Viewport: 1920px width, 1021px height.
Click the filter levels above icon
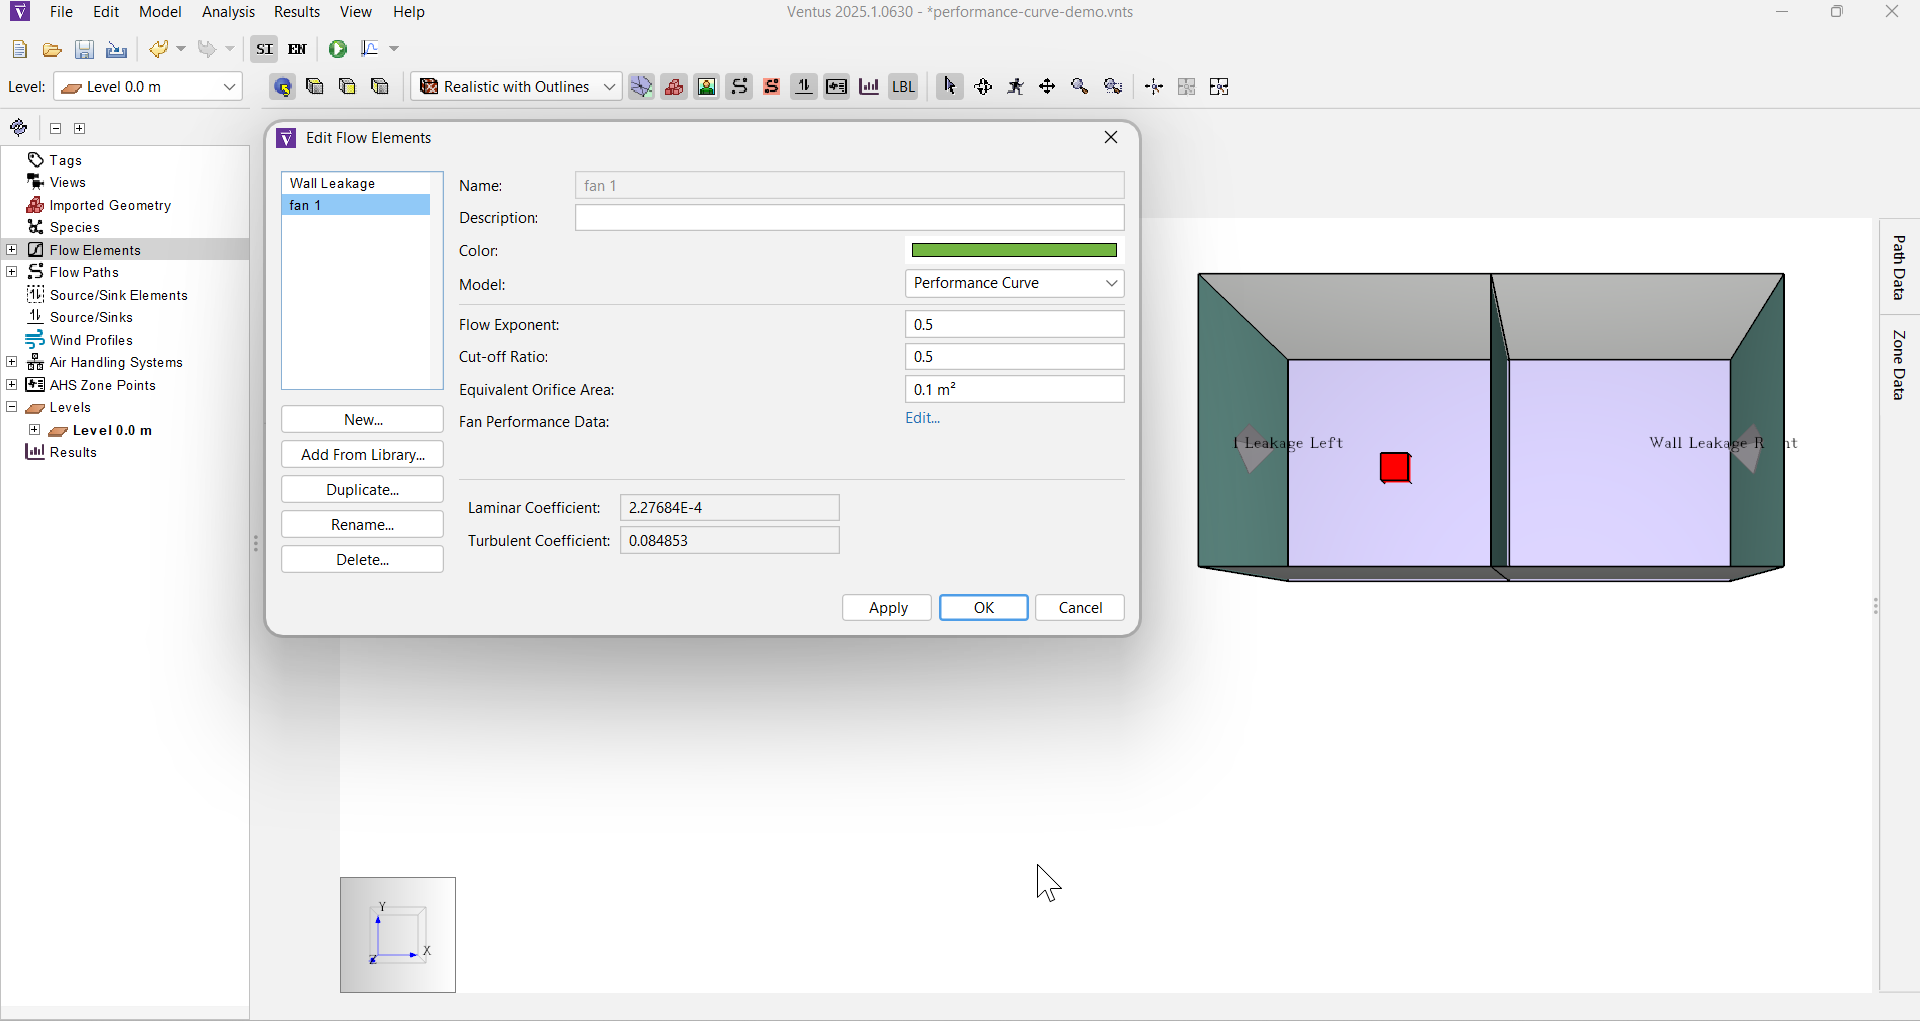[x=348, y=87]
